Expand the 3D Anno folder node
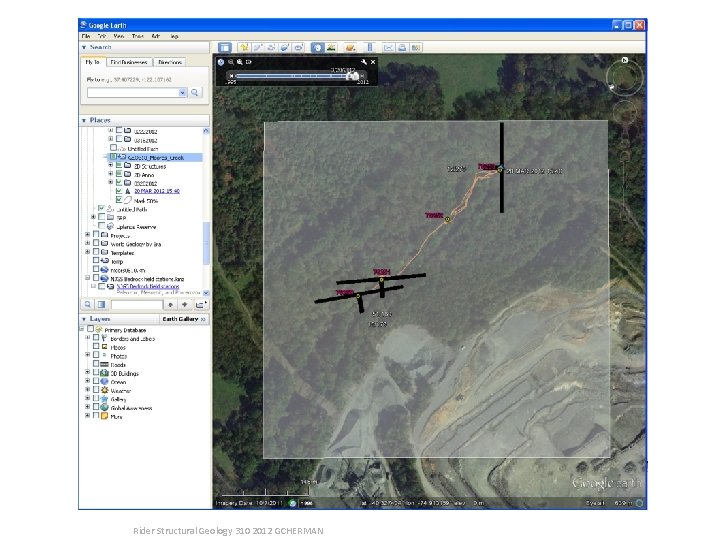Image resolution: width=720 pixels, height=540 pixels. (110, 174)
